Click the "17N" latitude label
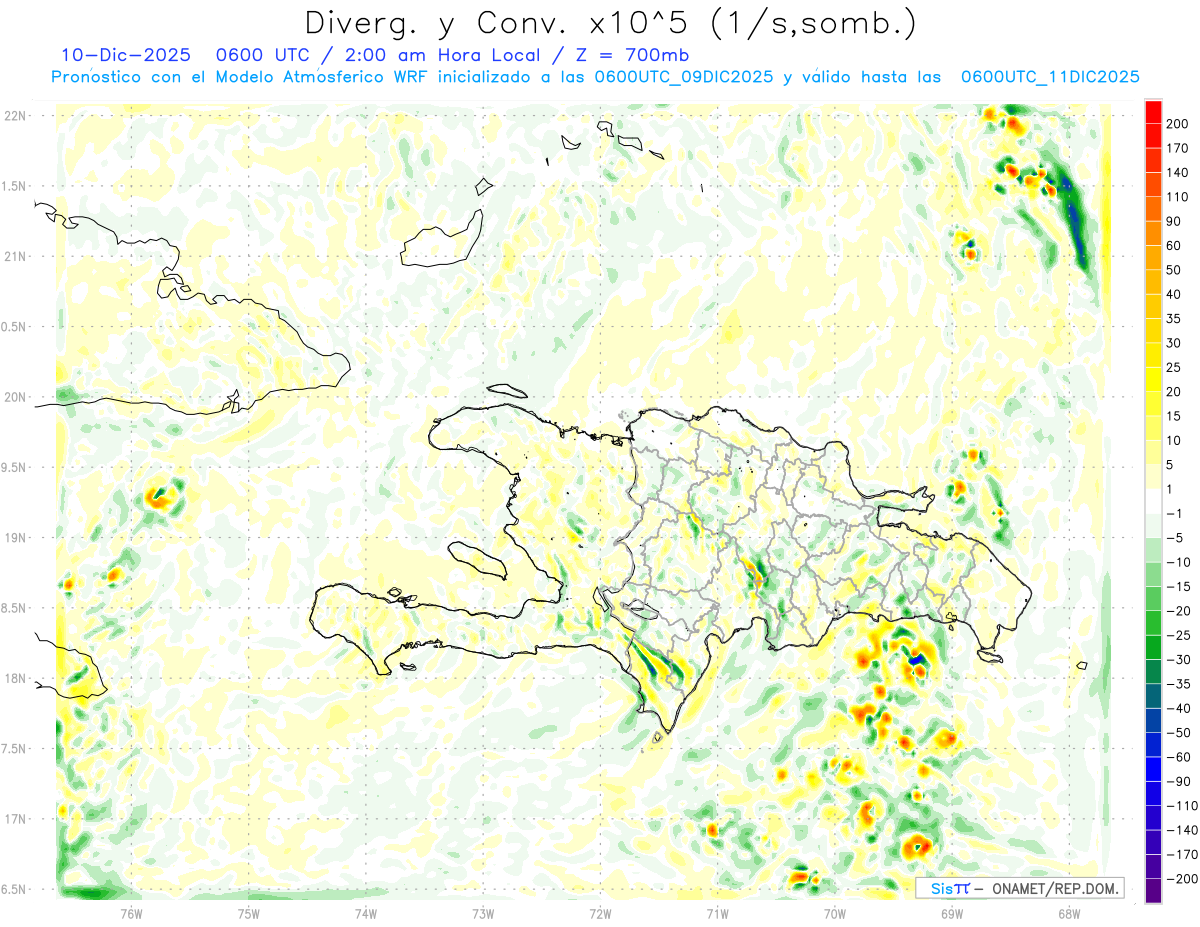Viewport: 1200px width, 927px height. pos(15,819)
